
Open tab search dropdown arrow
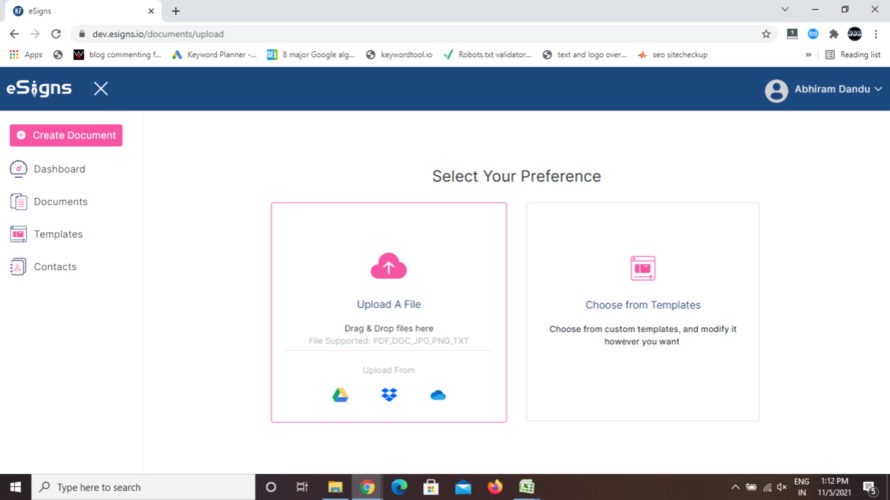click(785, 10)
